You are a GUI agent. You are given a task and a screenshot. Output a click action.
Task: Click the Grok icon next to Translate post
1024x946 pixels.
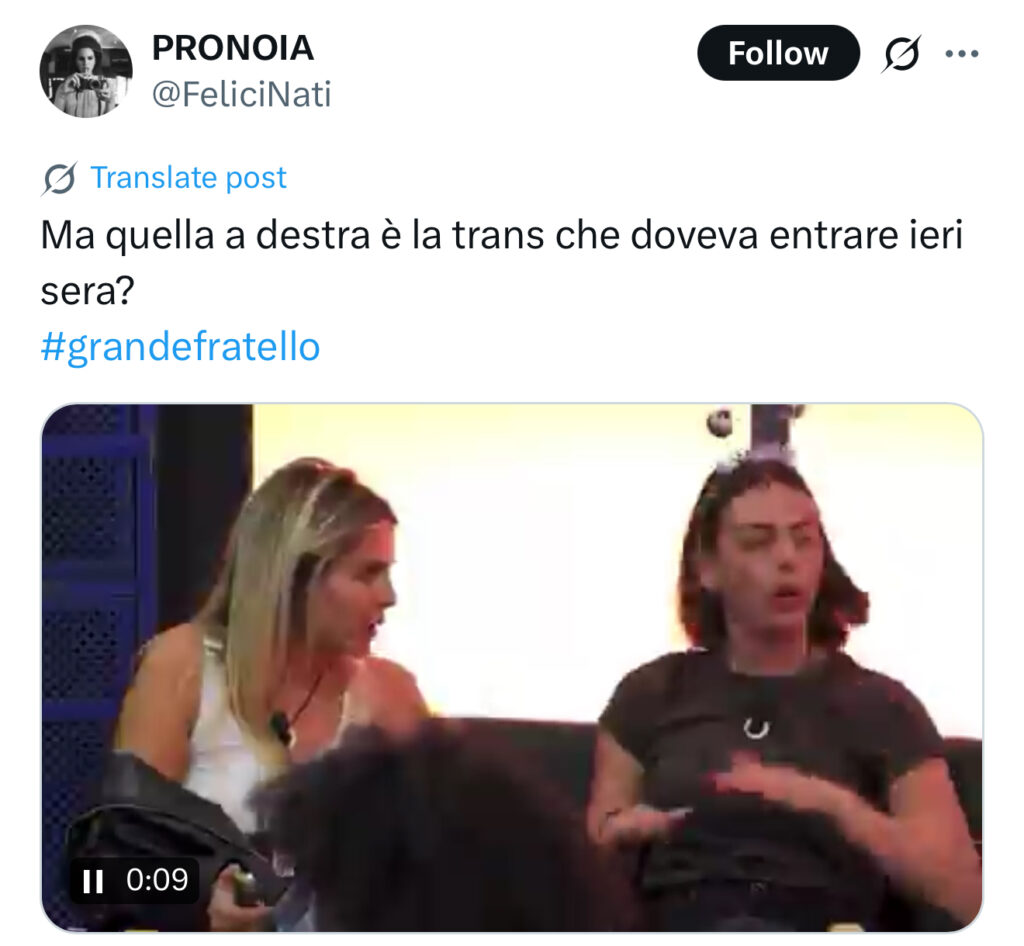tap(59, 178)
